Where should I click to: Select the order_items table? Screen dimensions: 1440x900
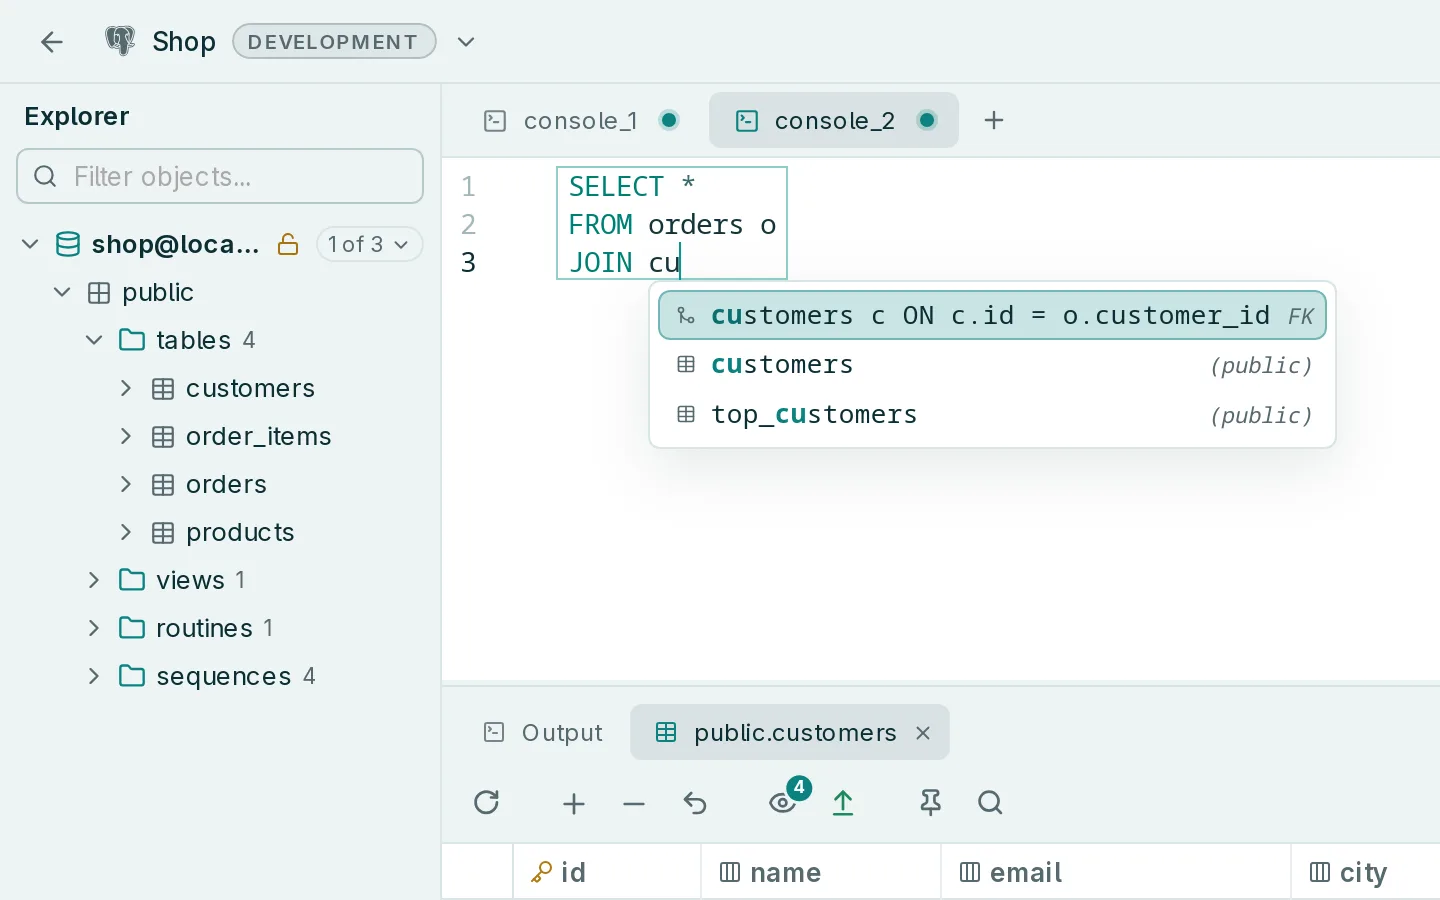click(x=258, y=436)
